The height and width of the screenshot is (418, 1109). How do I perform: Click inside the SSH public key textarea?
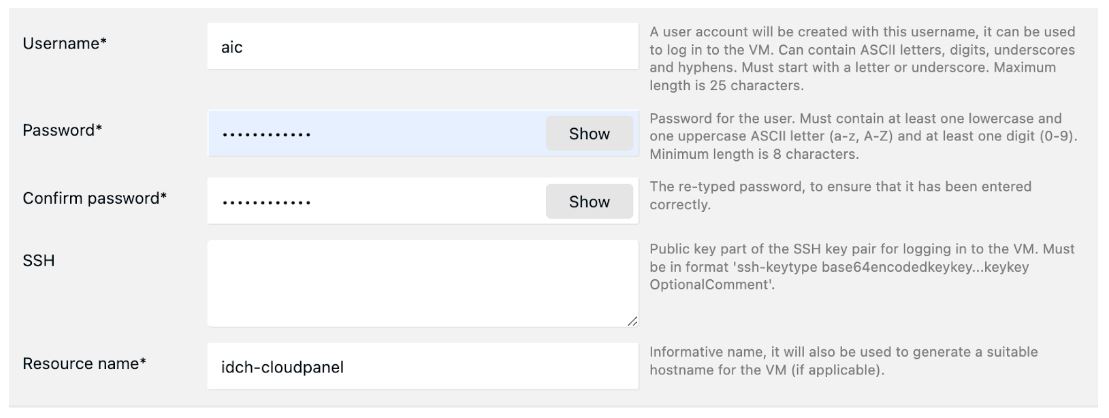pyautogui.click(x=422, y=284)
